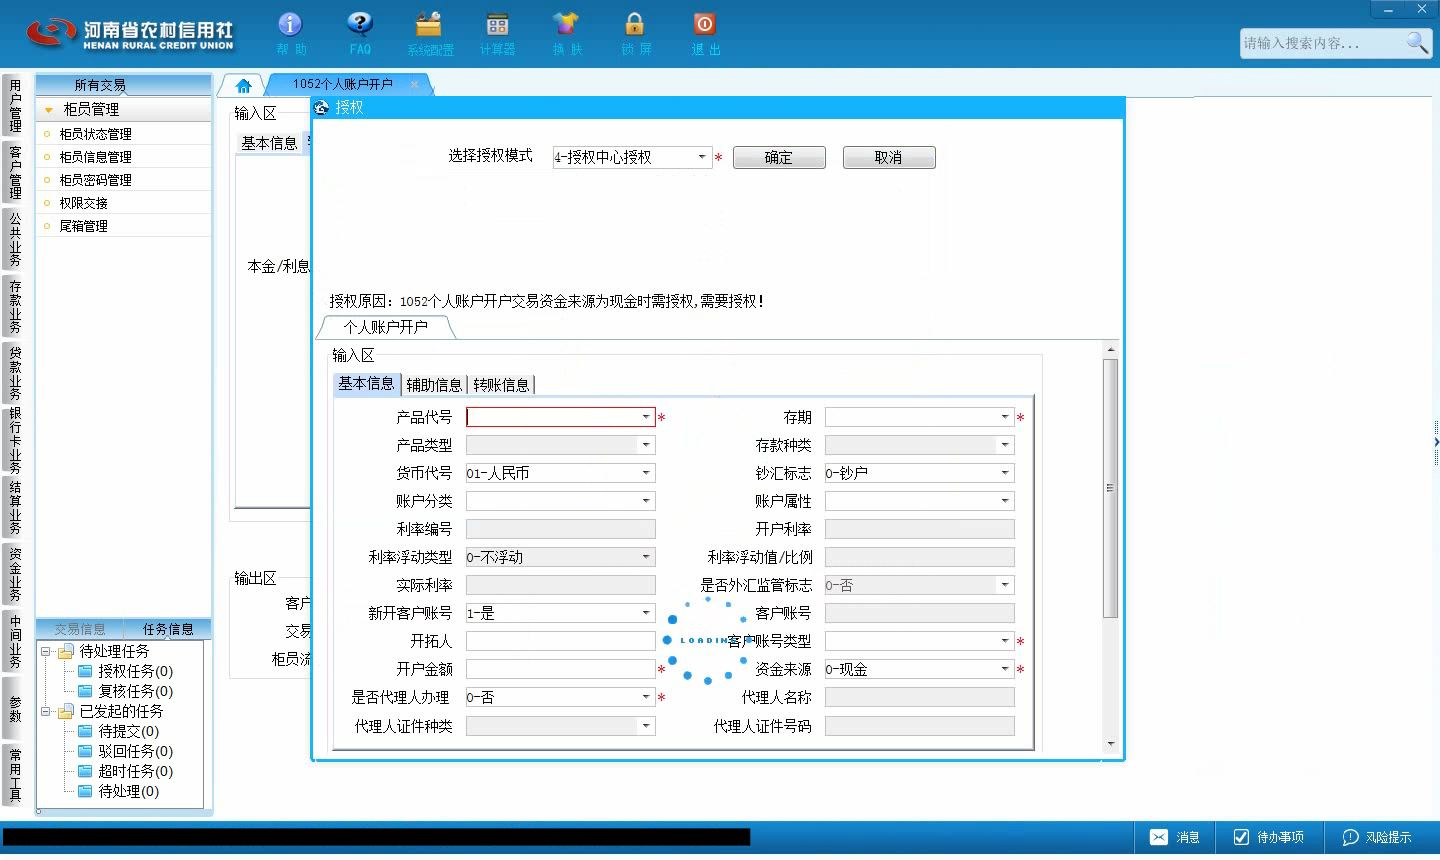This screenshot has height=860, width=1440.
Task: Click the 取消 button
Action: (x=889, y=157)
